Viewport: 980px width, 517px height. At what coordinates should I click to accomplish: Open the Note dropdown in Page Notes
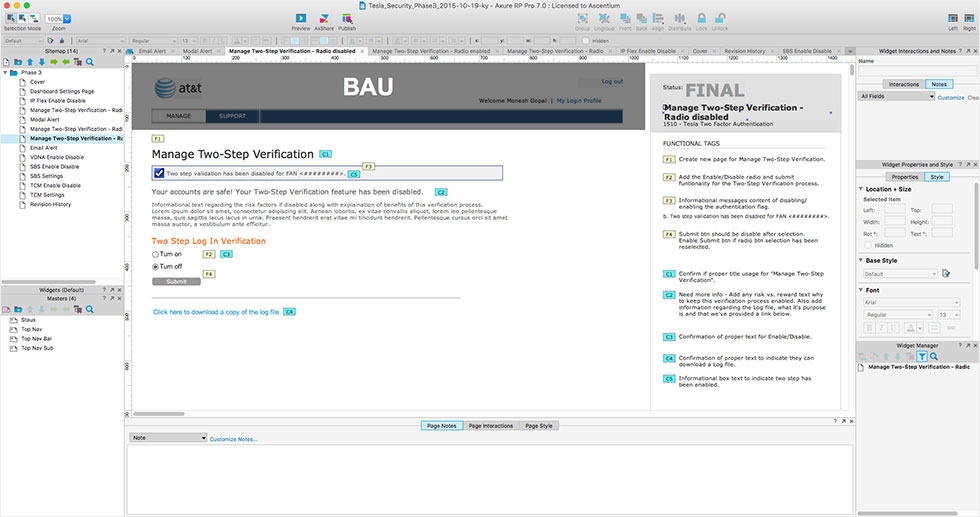tap(168, 438)
